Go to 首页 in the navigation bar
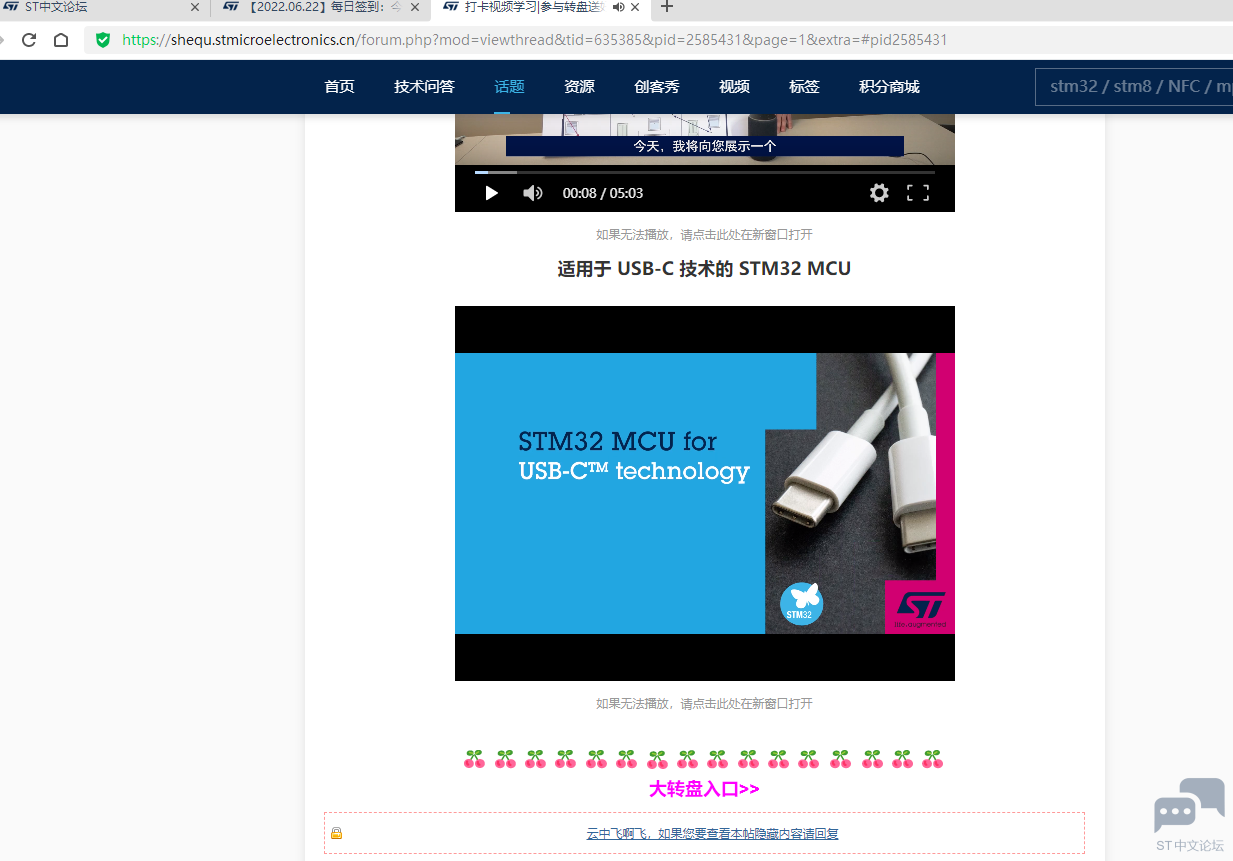 (339, 87)
